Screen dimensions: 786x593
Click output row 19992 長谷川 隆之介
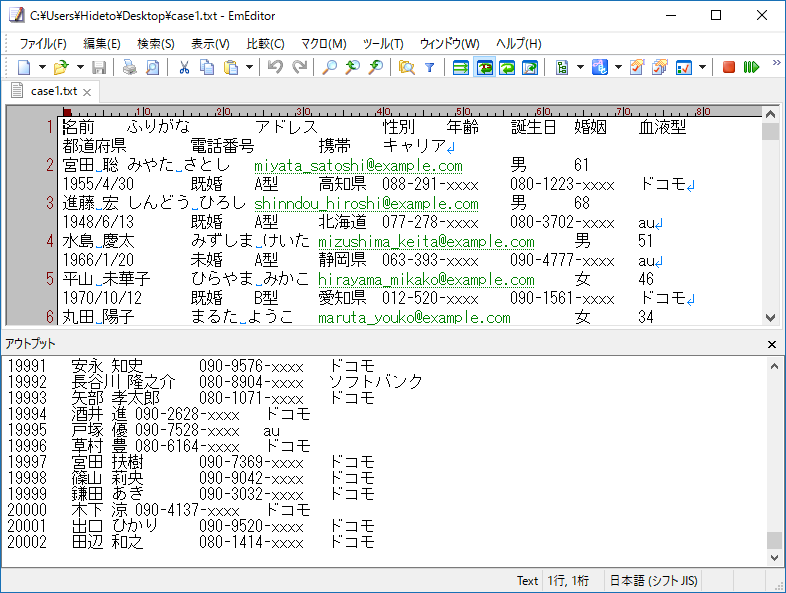tap(215, 382)
